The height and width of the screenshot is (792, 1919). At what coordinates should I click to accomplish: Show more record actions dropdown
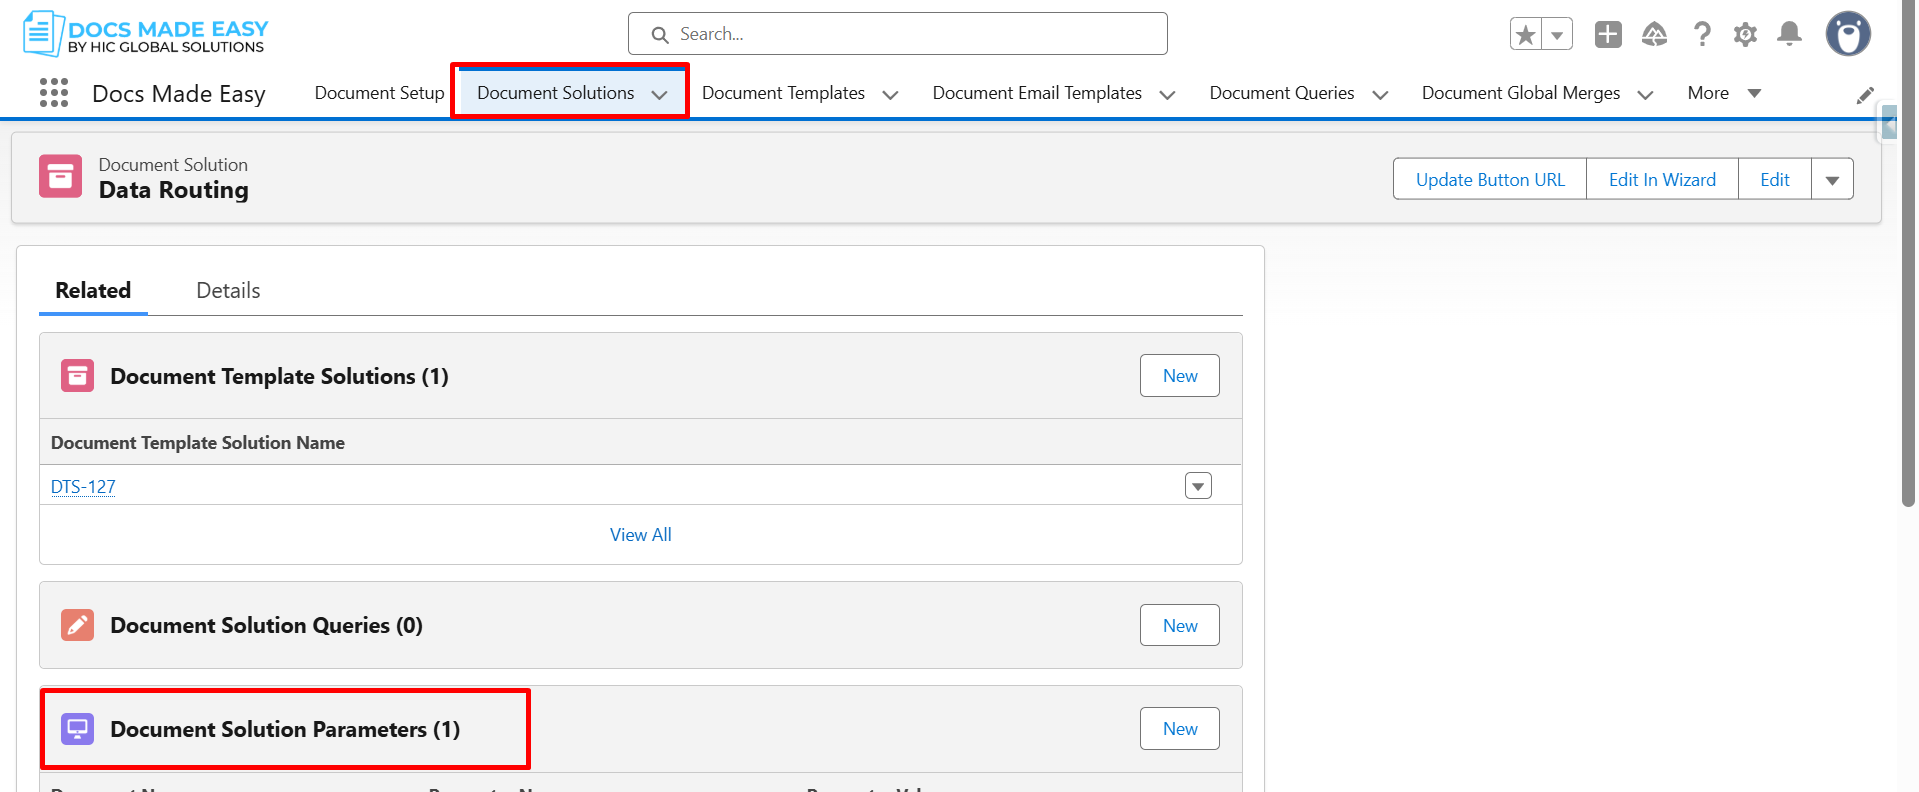click(1832, 179)
